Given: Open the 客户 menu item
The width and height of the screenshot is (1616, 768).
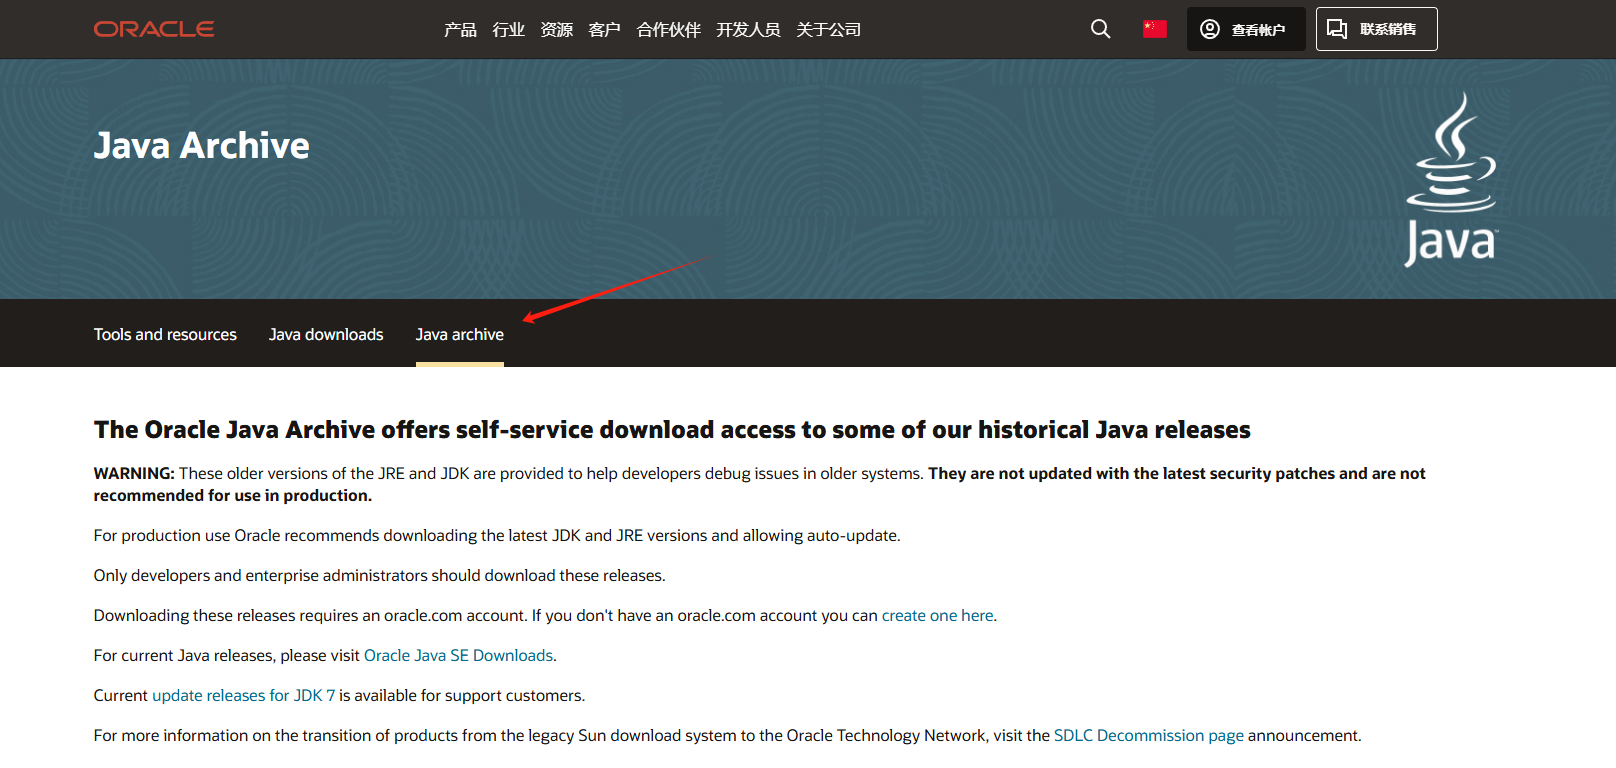Looking at the screenshot, I should pyautogui.click(x=604, y=30).
